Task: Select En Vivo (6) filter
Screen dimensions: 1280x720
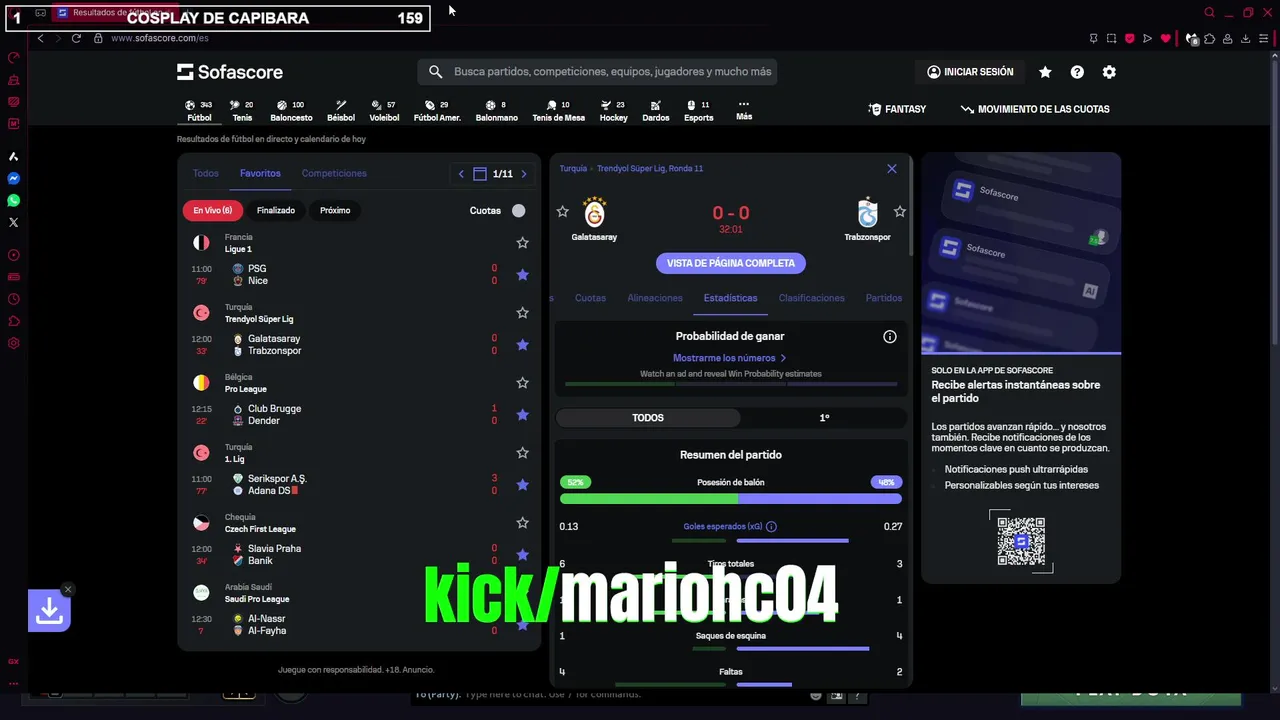Action: [x=213, y=210]
